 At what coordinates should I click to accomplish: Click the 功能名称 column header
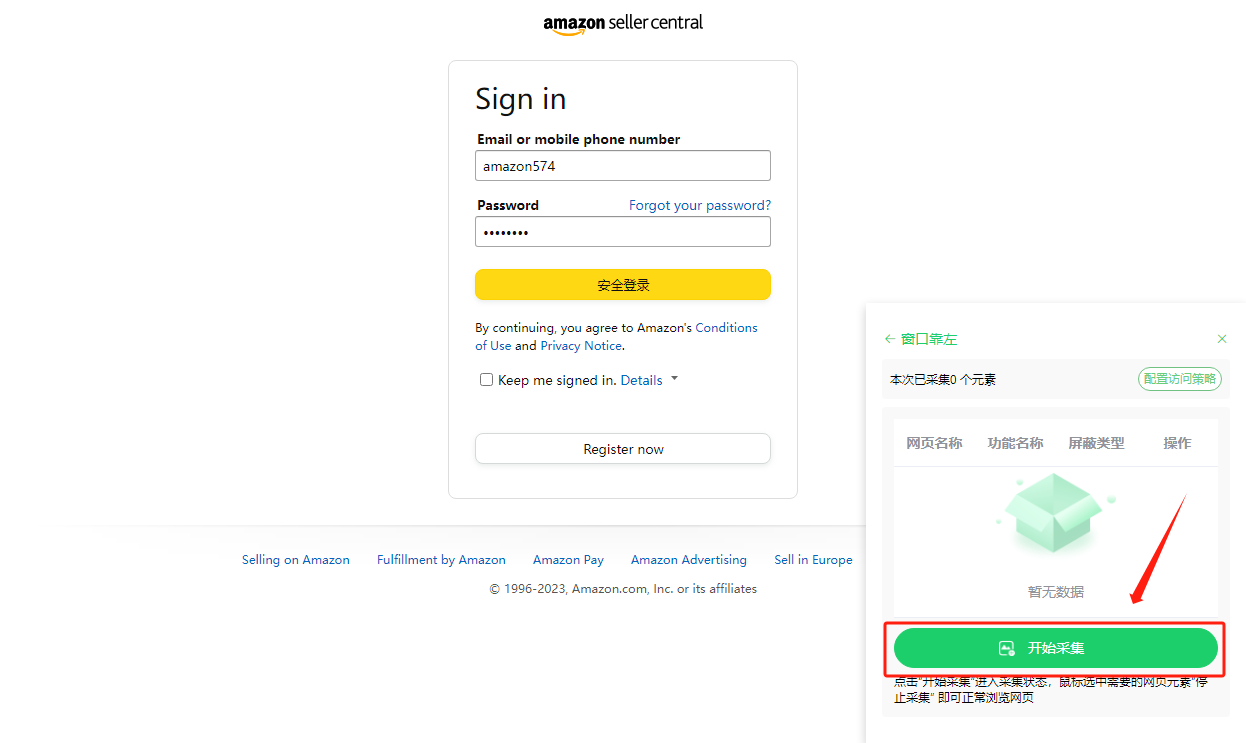[1015, 443]
